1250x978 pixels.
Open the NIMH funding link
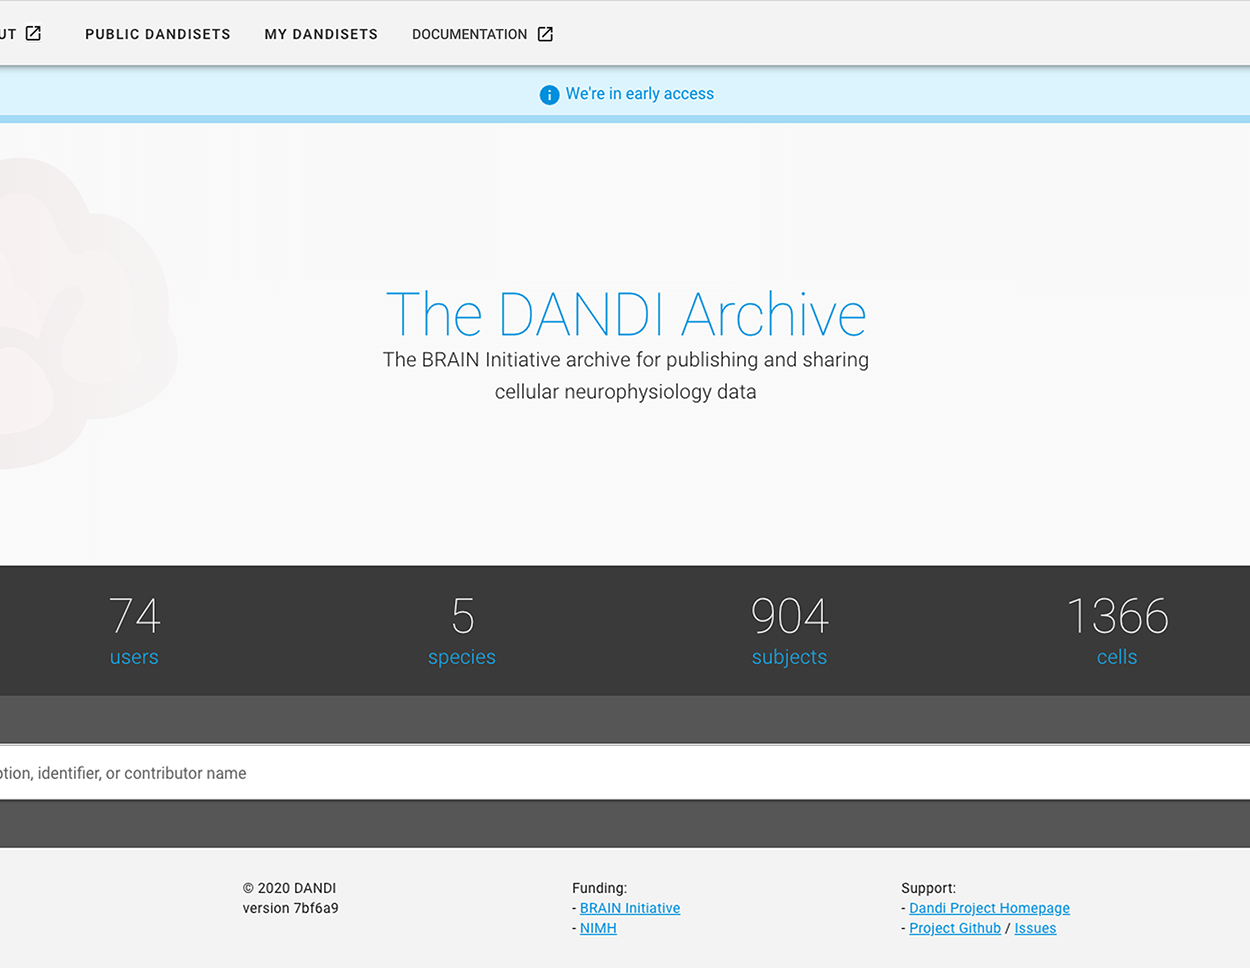tap(598, 928)
